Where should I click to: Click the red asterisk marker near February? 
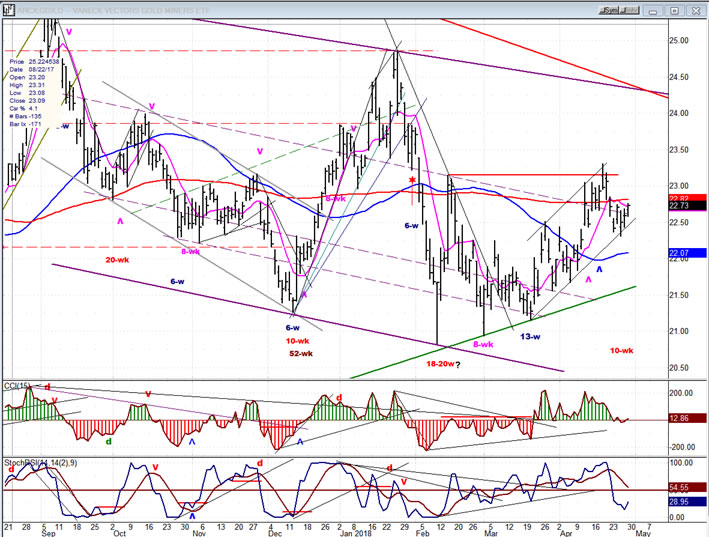[x=411, y=181]
